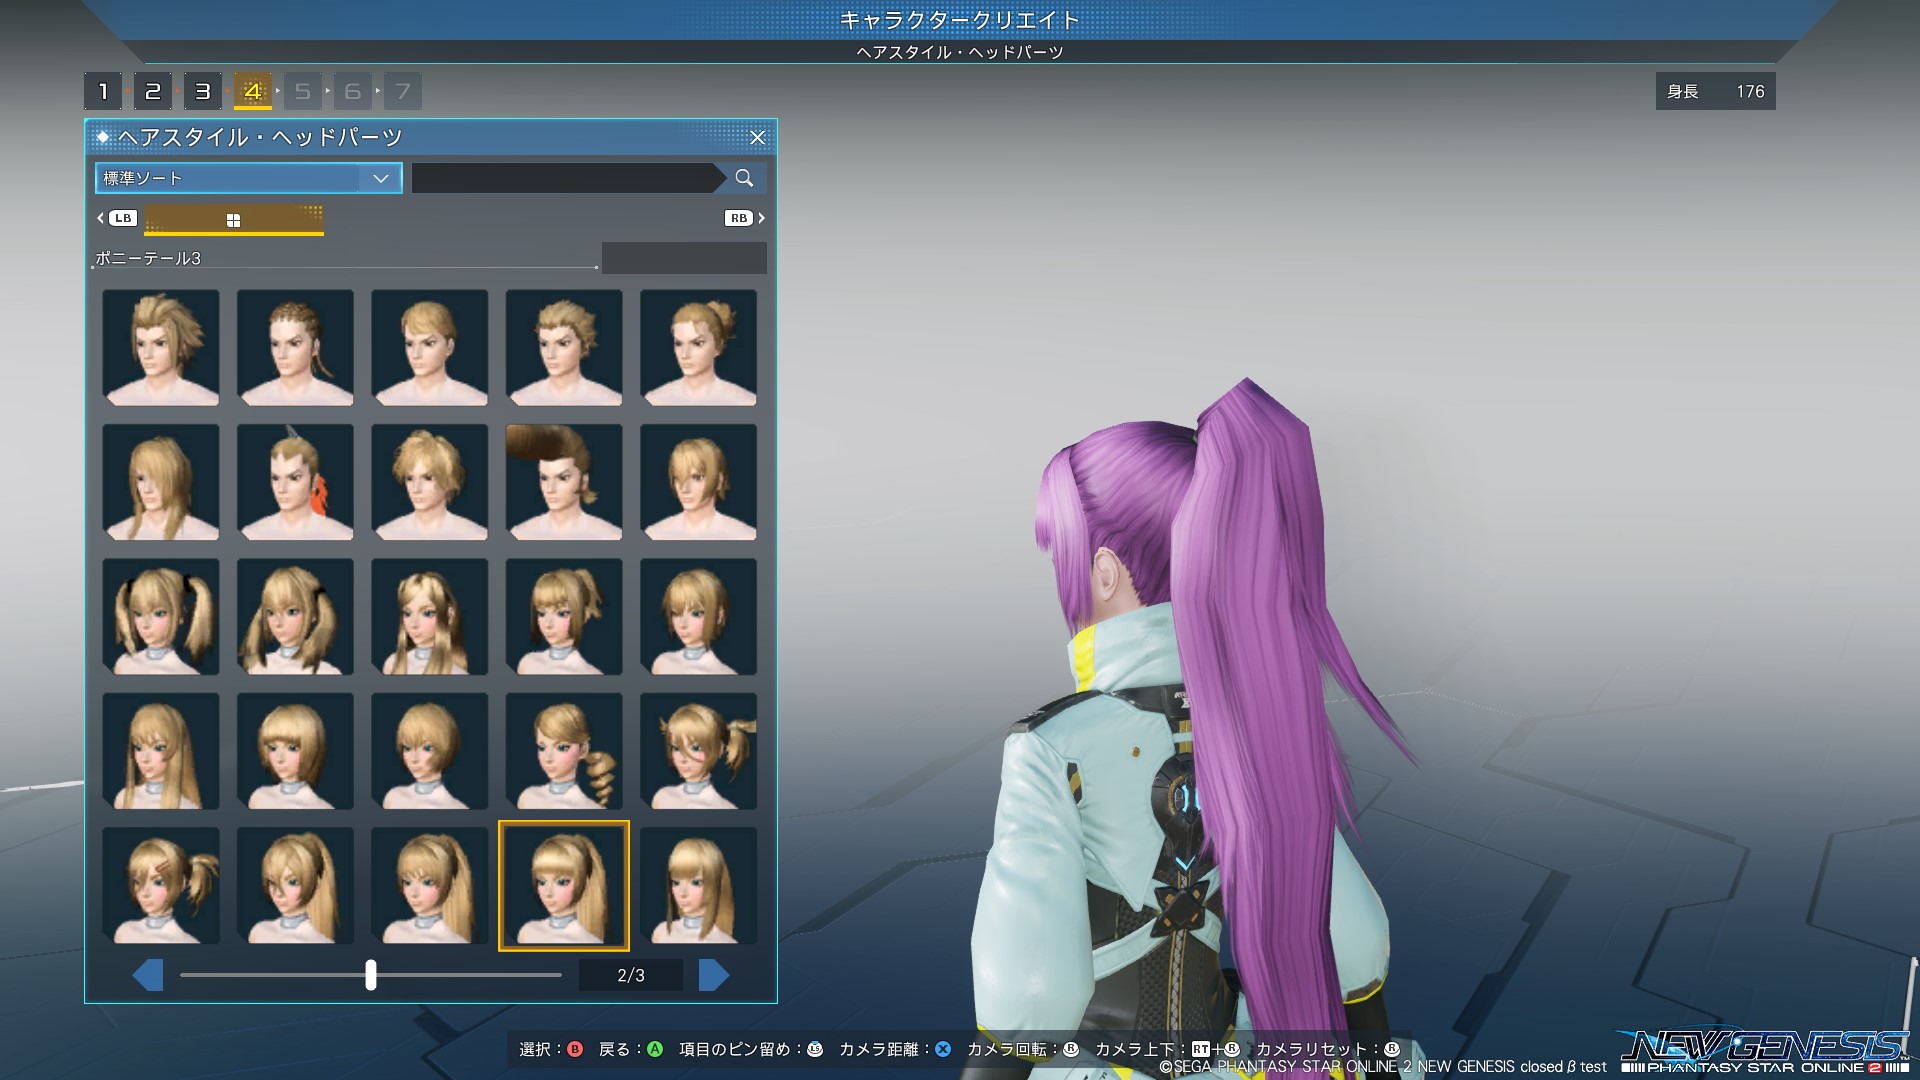Click the 選択 B button hint
The height and width of the screenshot is (1080, 1920).
[551, 1049]
